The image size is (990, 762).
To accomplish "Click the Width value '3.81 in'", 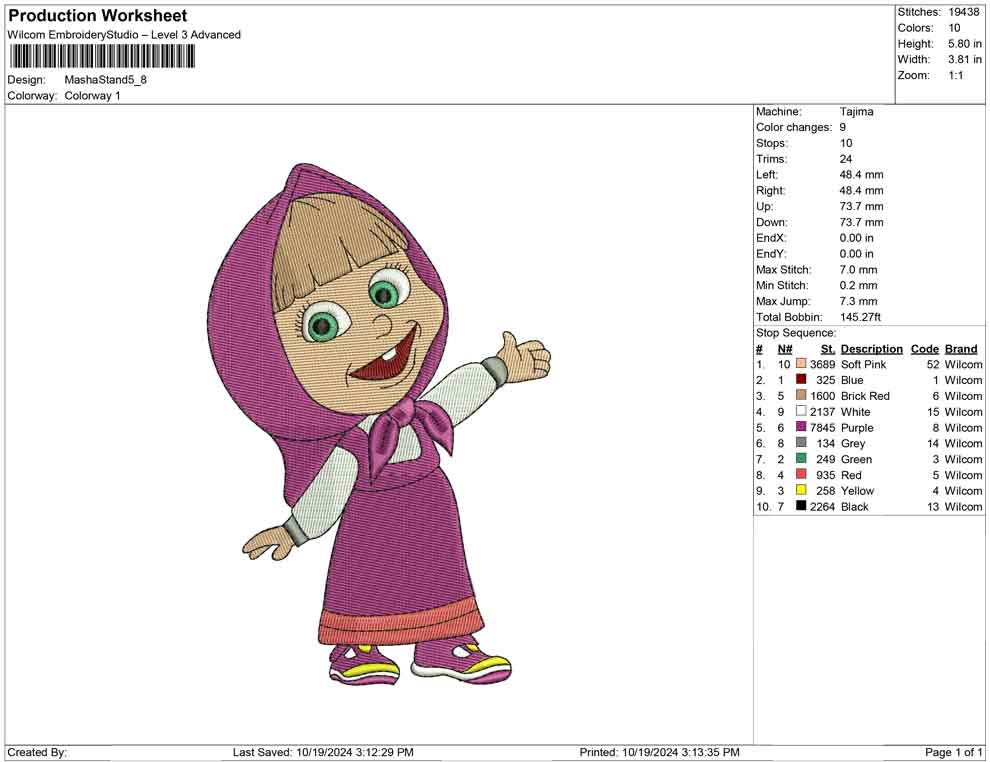I will point(965,59).
